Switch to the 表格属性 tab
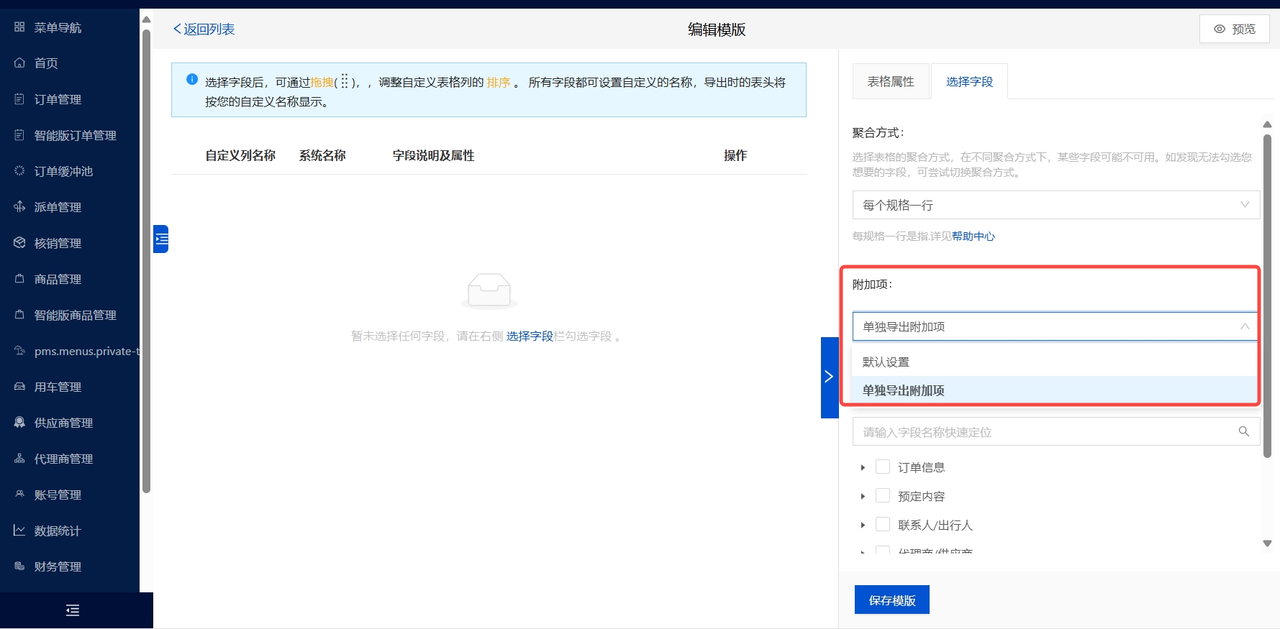The width and height of the screenshot is (1280, 629). [890, 82]
